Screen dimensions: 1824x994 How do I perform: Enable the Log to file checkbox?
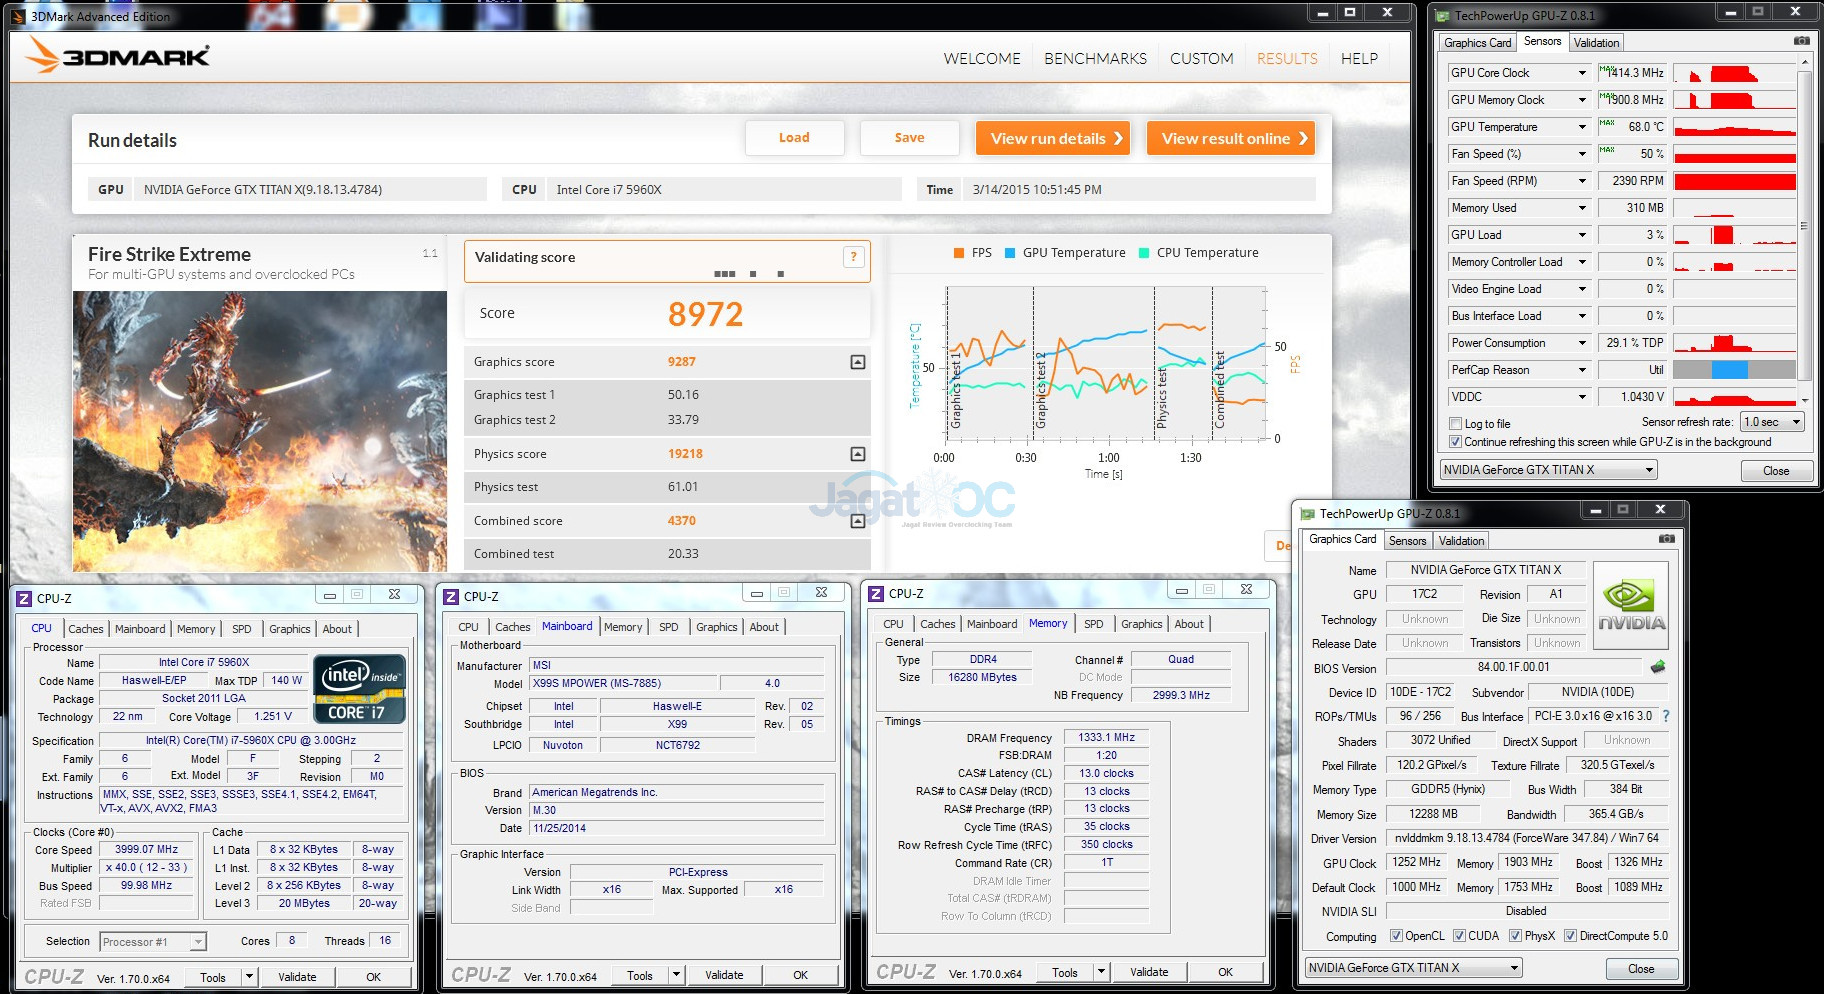pos(1456,424)
